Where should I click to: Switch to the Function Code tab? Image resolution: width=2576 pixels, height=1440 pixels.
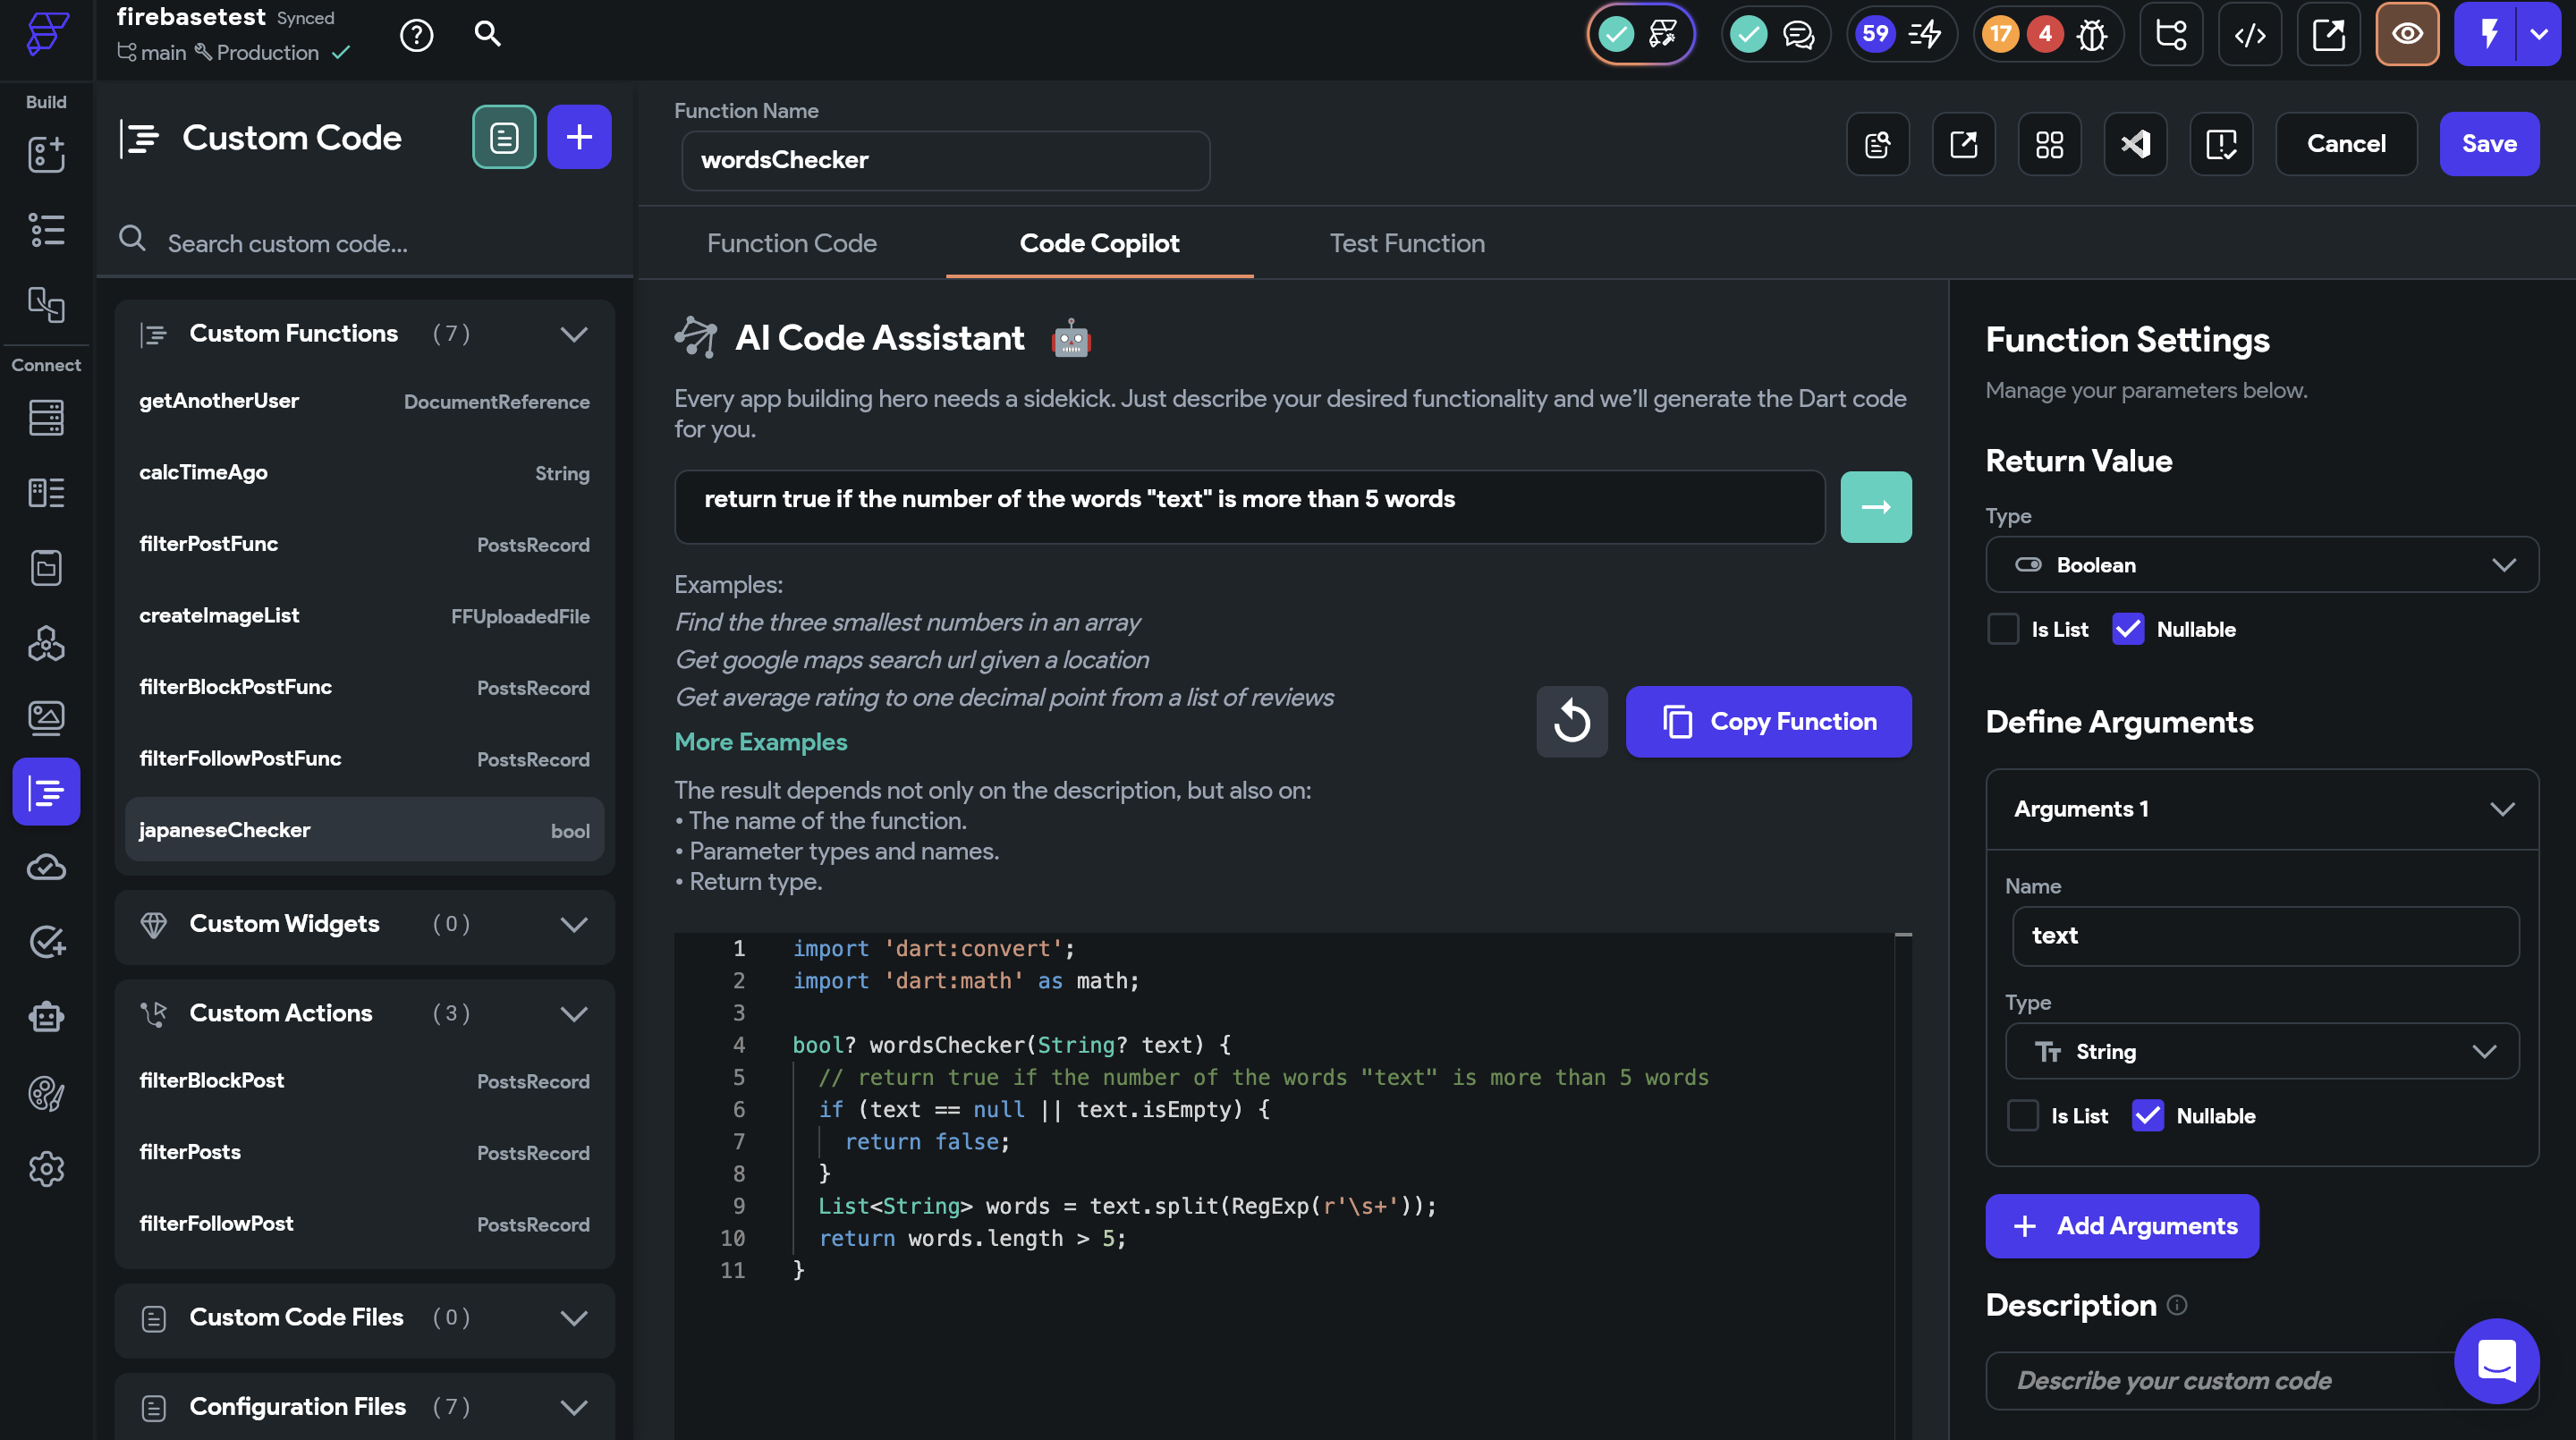(791, 243)
